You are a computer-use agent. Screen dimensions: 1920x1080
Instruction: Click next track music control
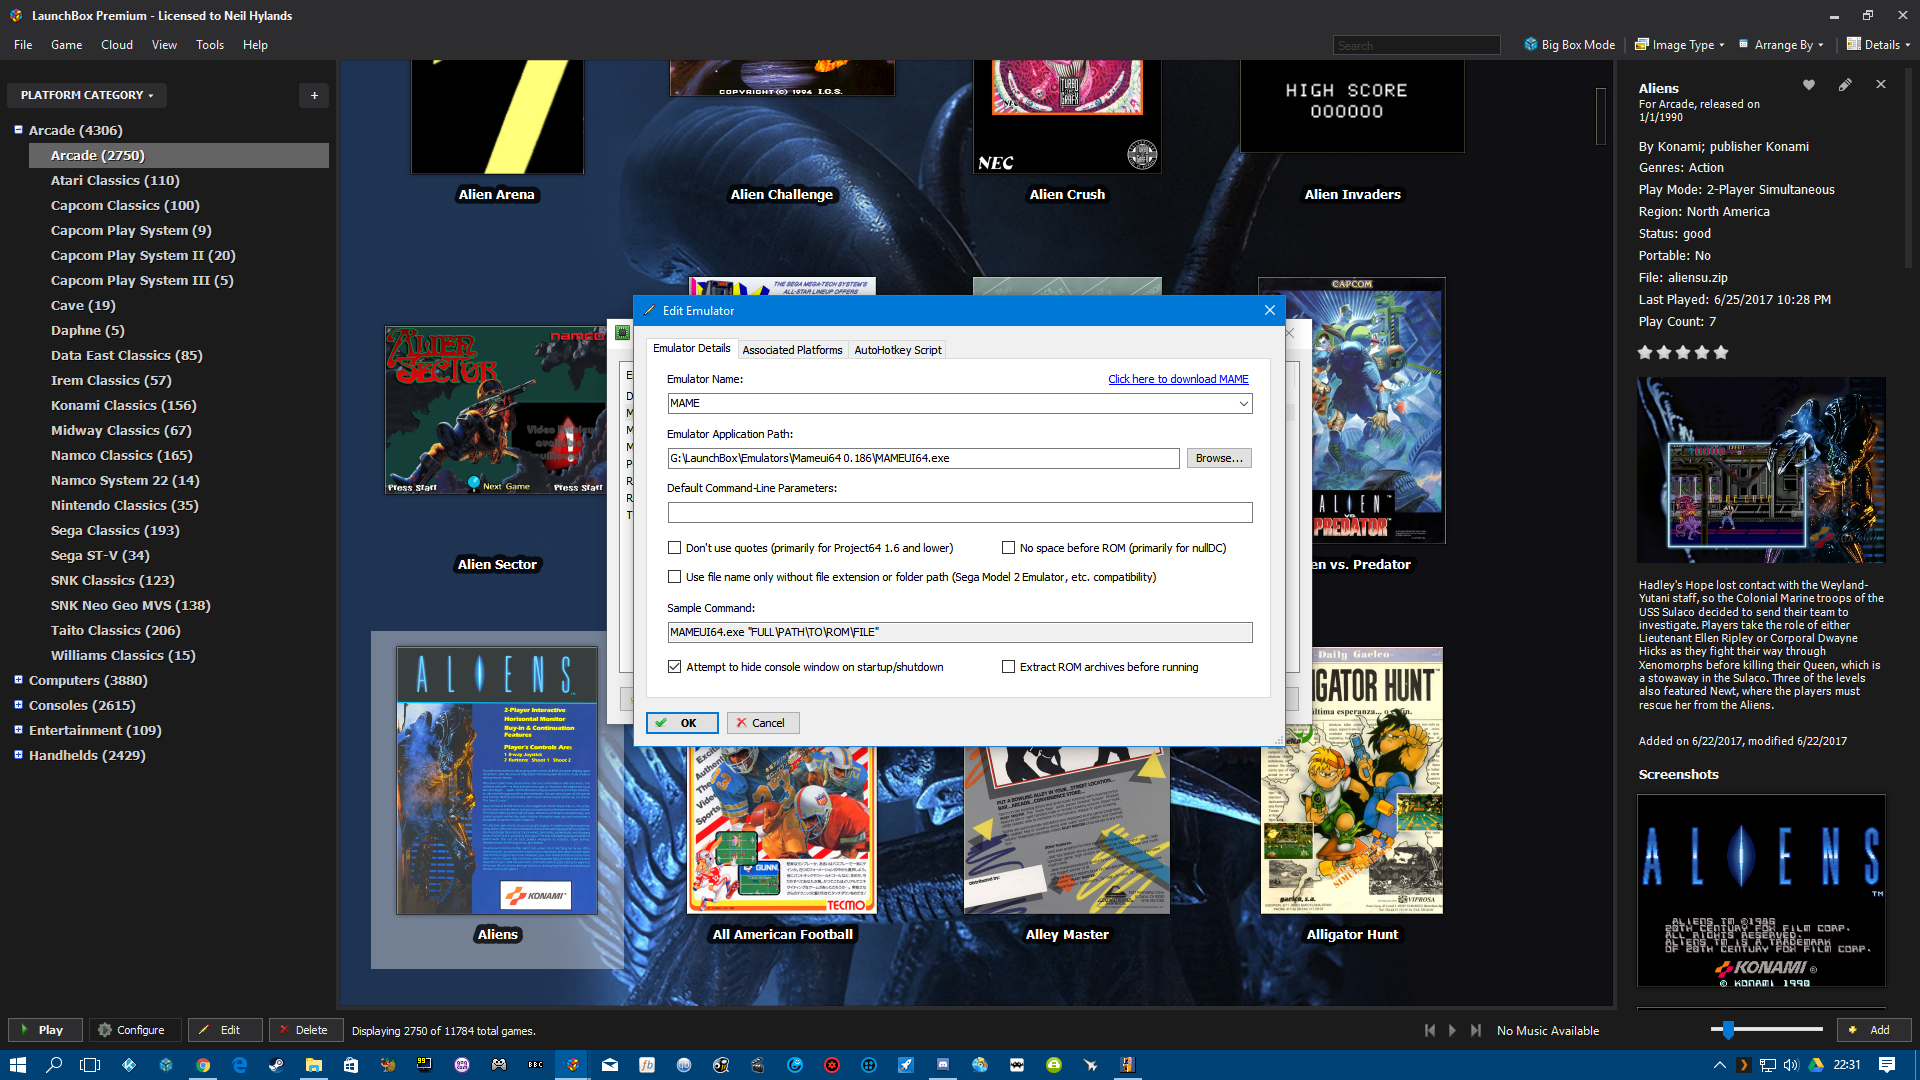click(x=1475, y=1030)
